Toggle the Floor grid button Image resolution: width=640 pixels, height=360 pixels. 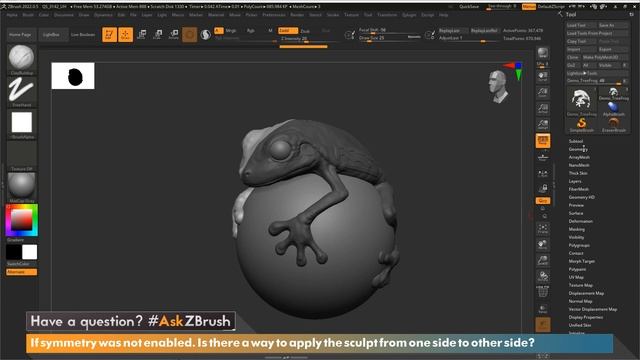pos(542,157)
